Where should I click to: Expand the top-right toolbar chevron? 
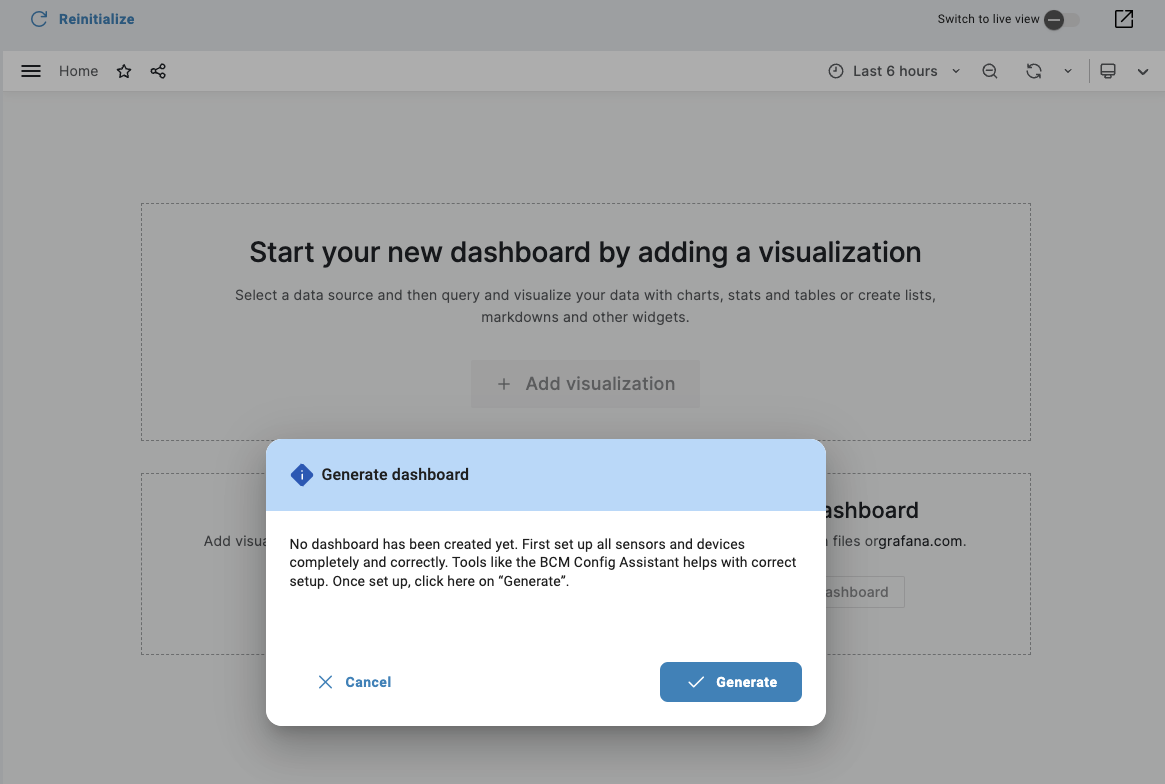pyautogui.click(x=1143, y=71)
